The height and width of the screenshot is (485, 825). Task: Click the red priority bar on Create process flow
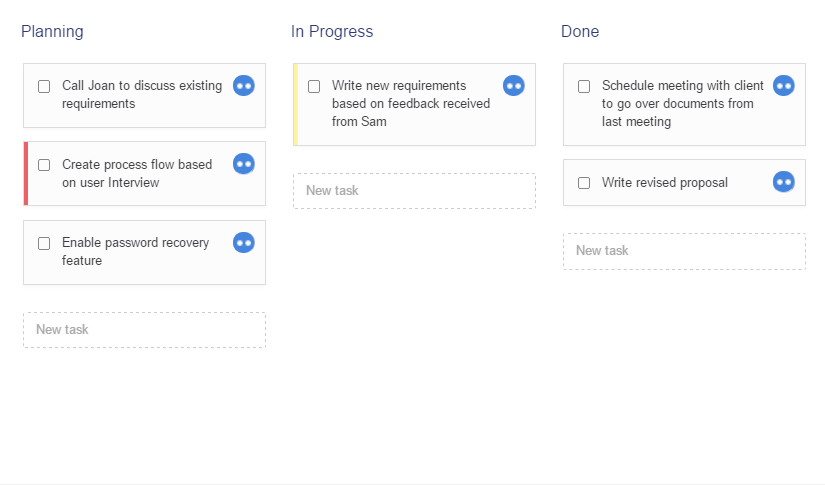[x=26, y=173]
